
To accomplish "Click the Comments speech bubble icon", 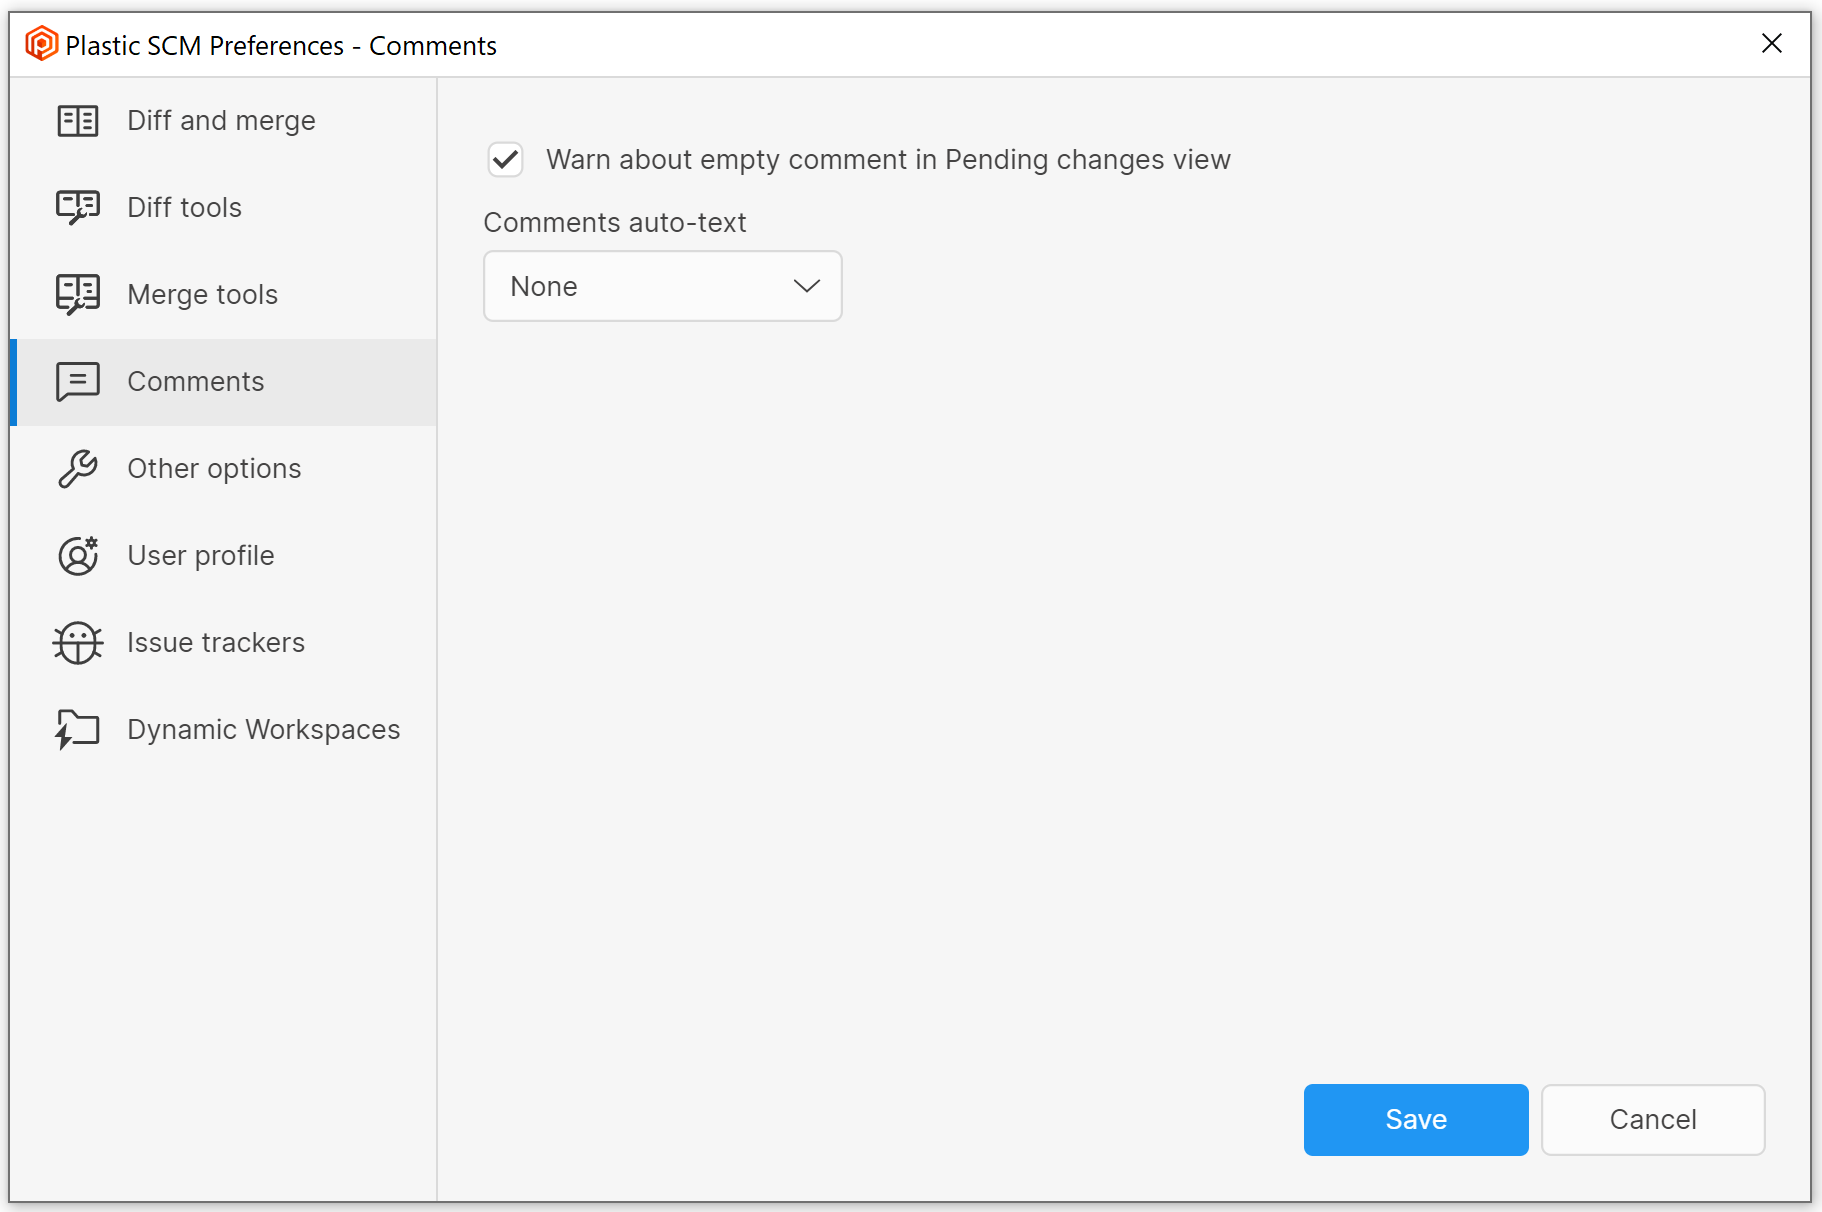I will click(x=77, y=381).
